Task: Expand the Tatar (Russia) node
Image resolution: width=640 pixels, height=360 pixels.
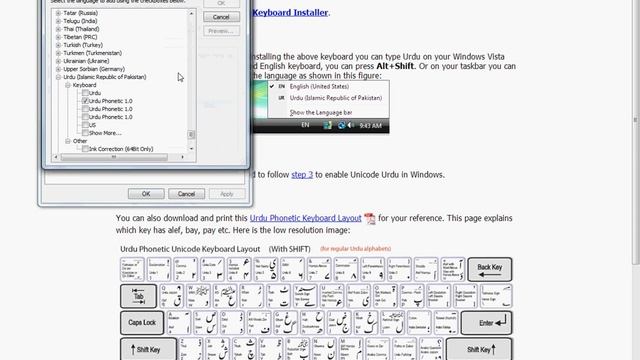Action: tap(58, 13)
